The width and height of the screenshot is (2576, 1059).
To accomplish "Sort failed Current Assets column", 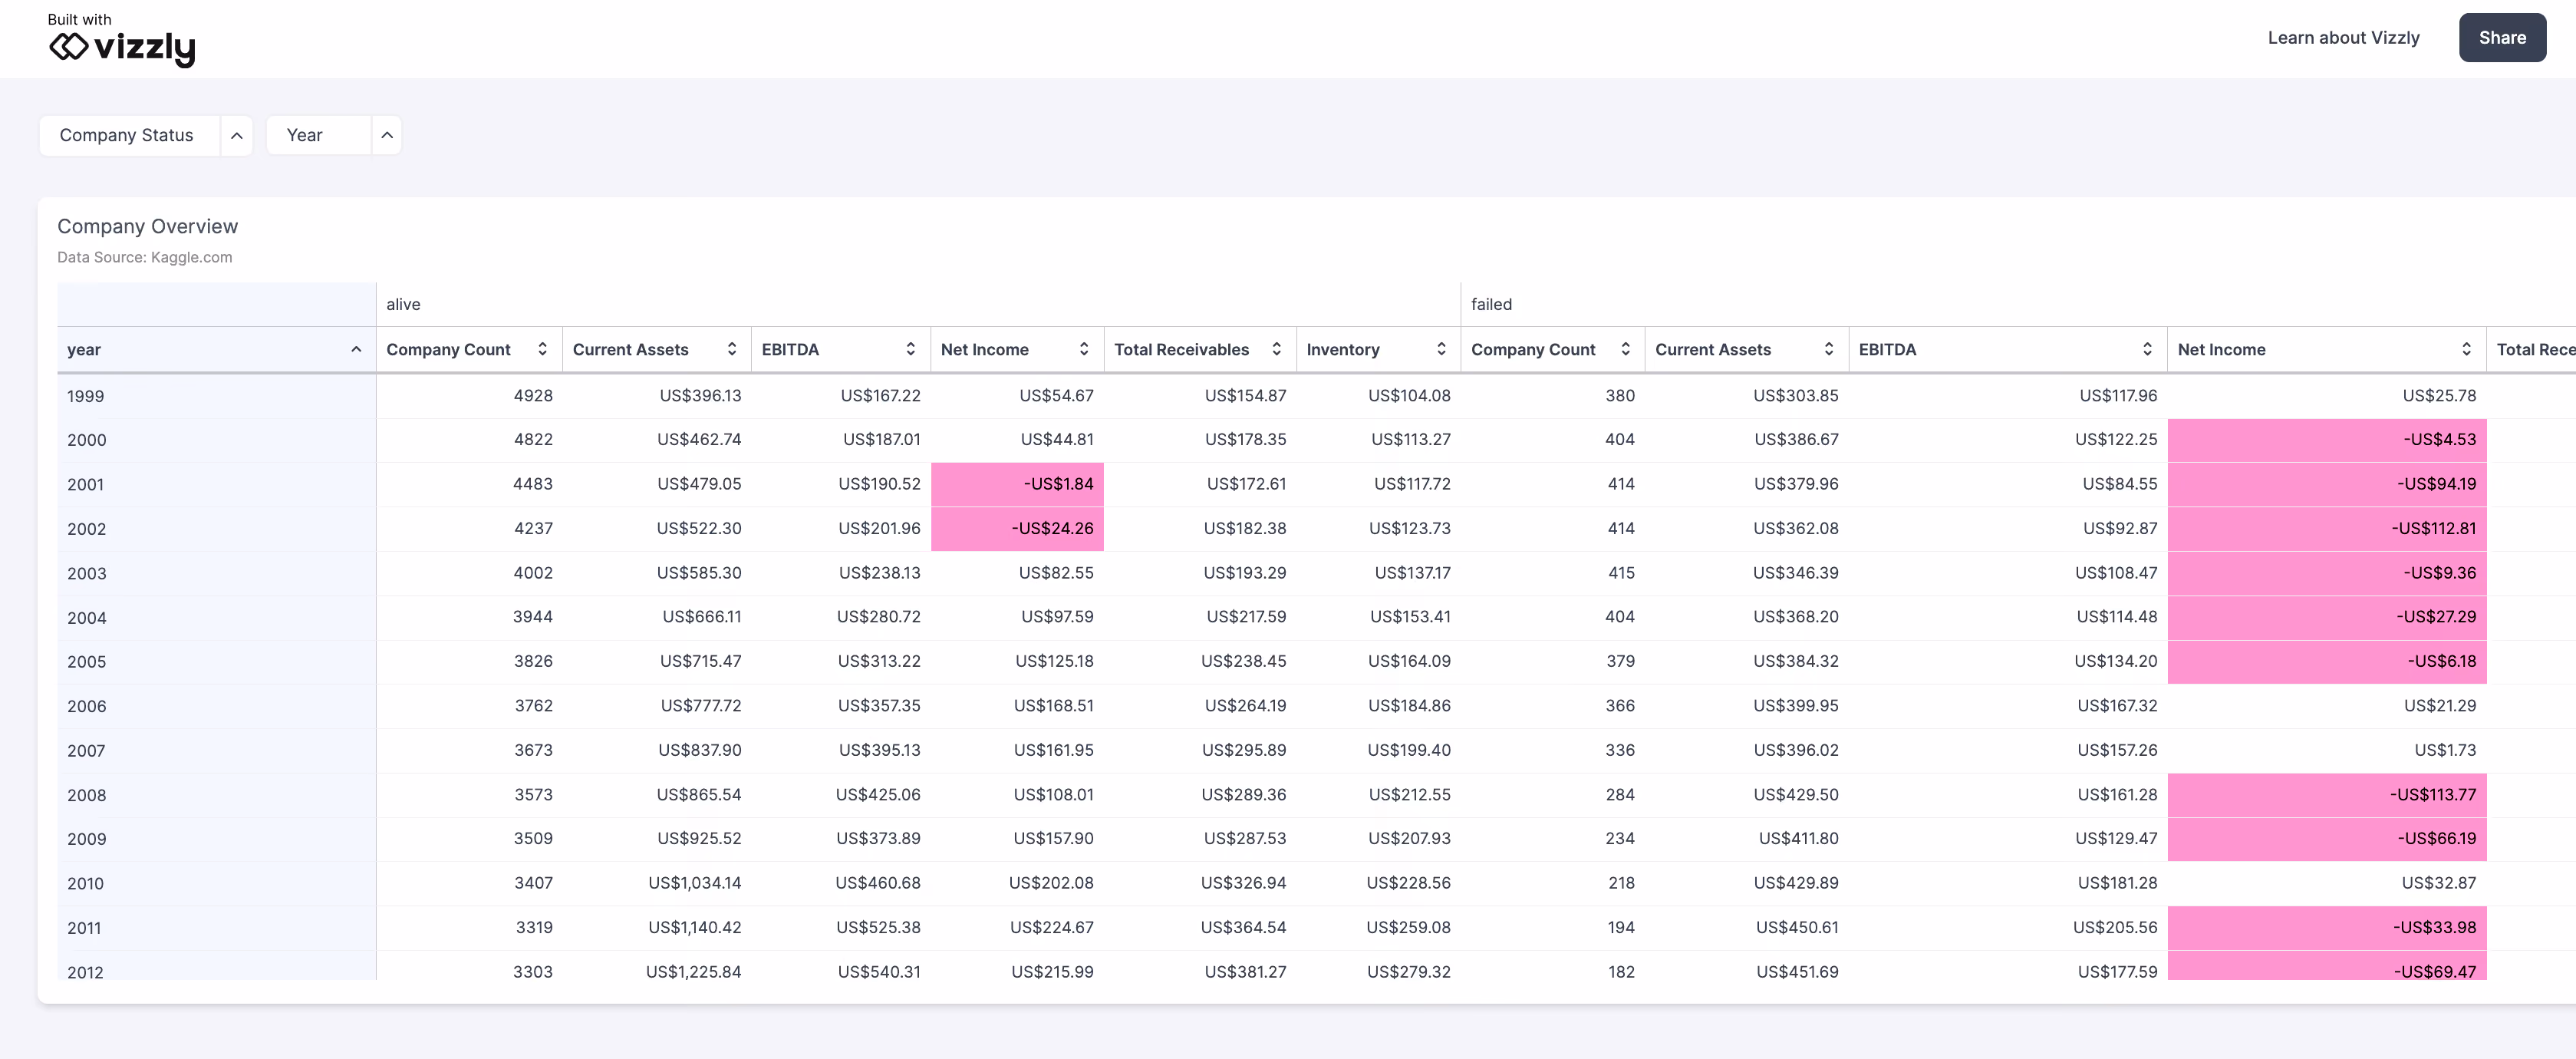I will click(x=1829, y=349).
